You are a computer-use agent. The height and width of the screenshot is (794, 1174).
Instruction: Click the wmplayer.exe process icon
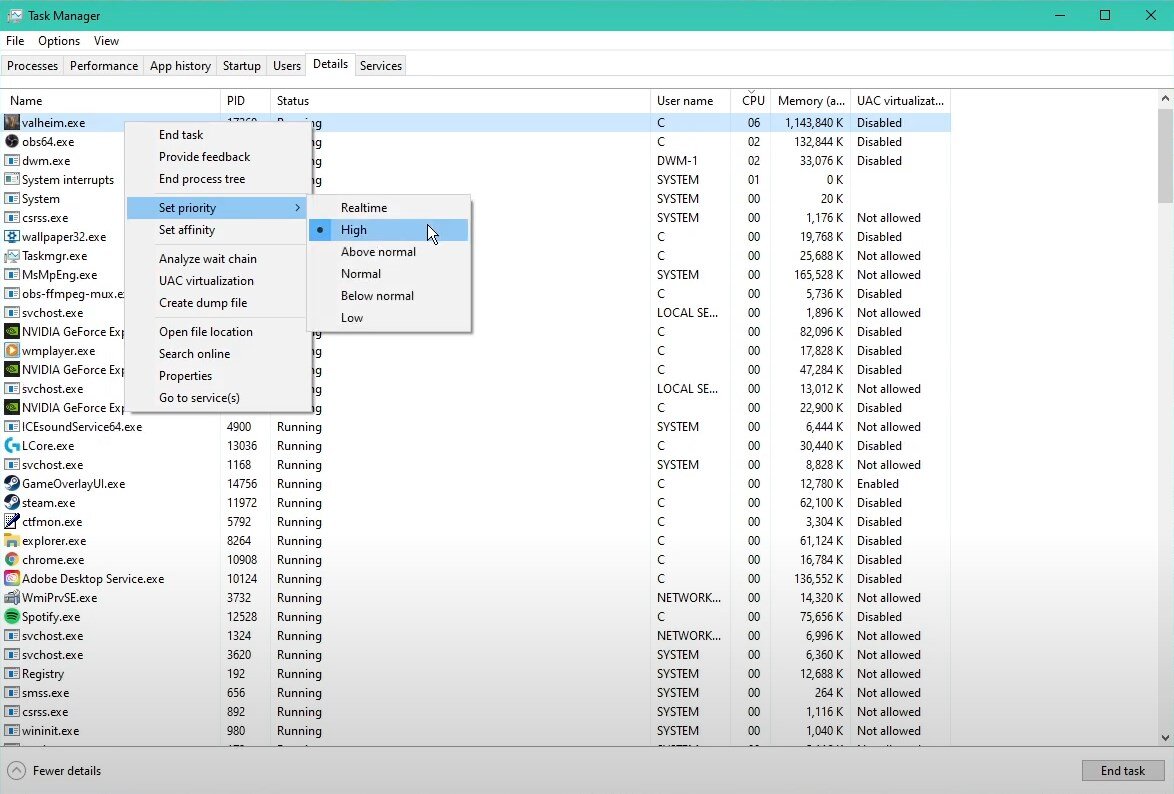12,351
